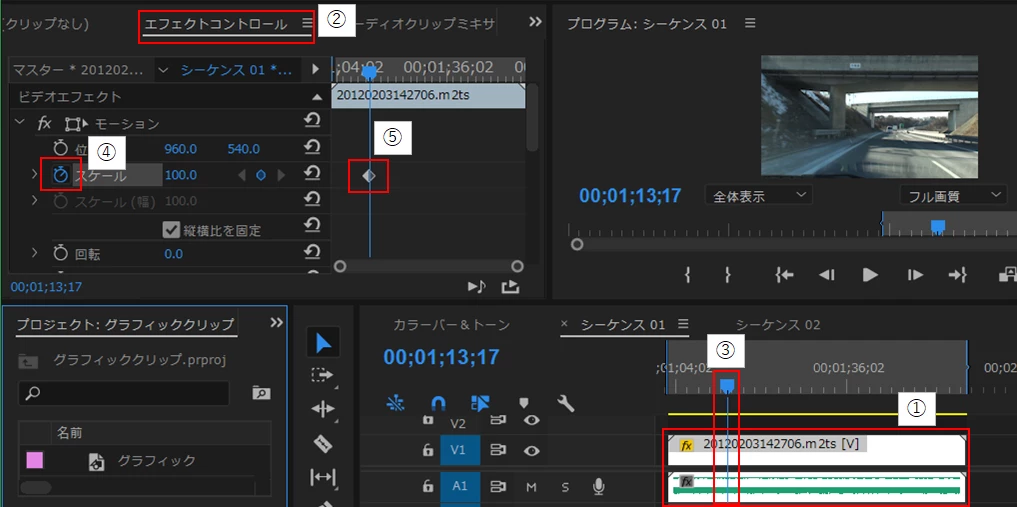Reset the Position parameter
The height and width of the screenshot is (507, 1017).
312,148
